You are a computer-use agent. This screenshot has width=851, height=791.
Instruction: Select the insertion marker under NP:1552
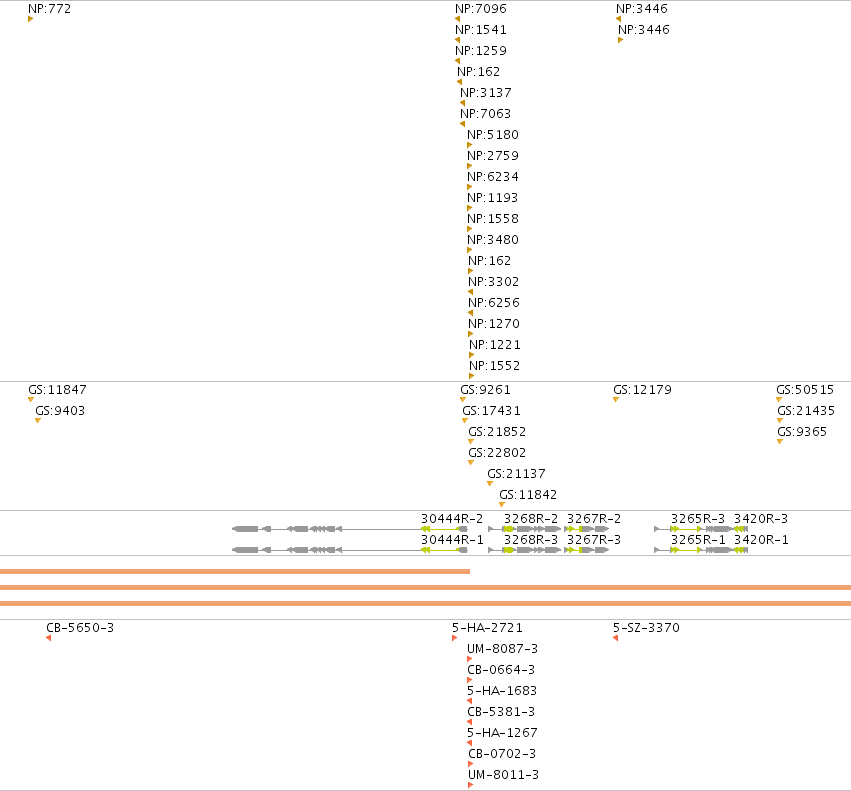472,376
